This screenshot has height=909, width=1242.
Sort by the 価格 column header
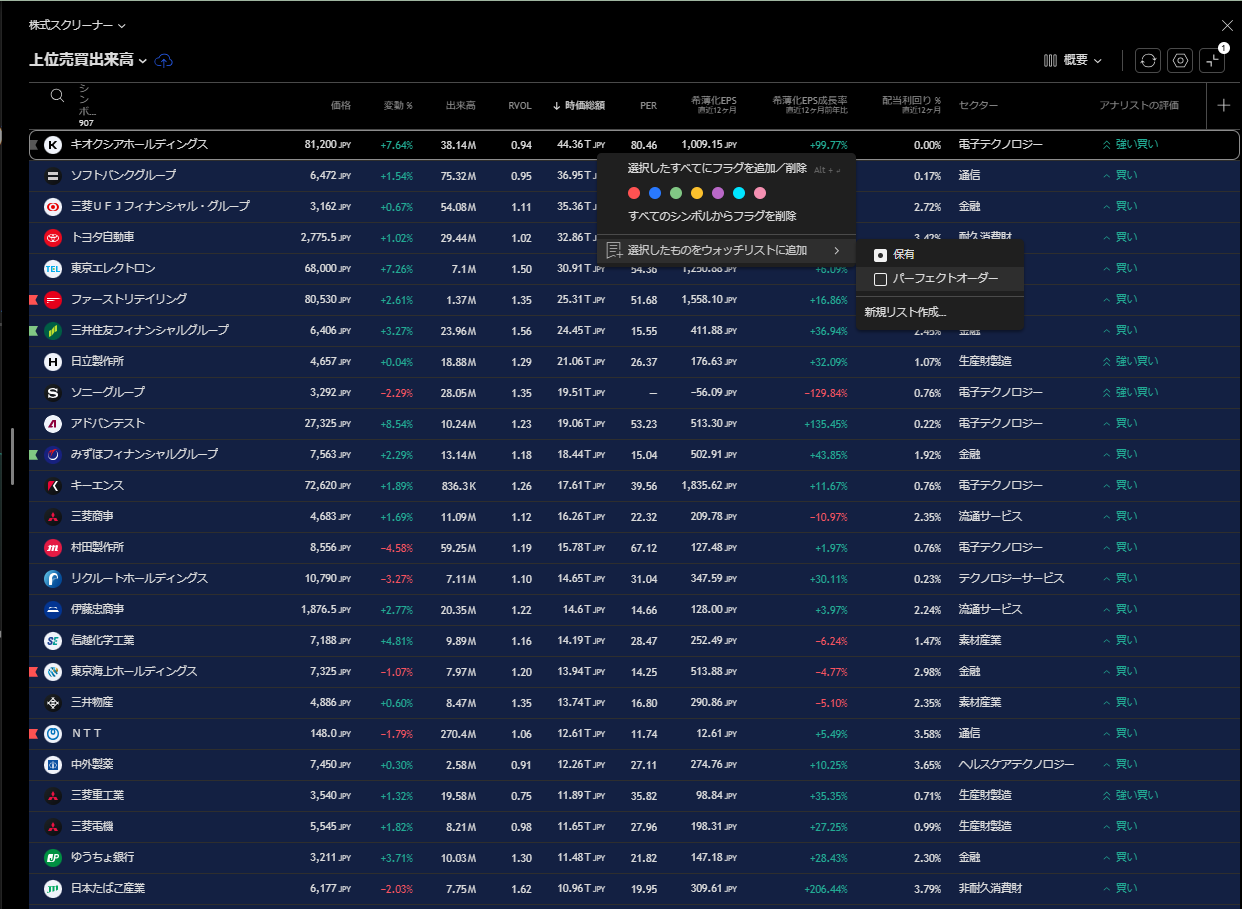[341, 105]
